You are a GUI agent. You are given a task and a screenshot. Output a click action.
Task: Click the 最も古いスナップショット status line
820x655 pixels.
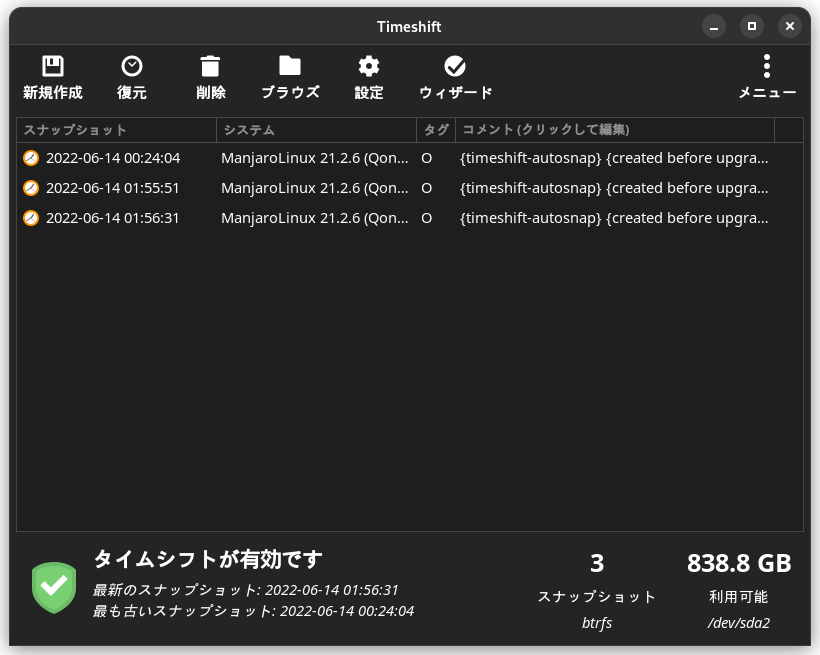point(254,611)
